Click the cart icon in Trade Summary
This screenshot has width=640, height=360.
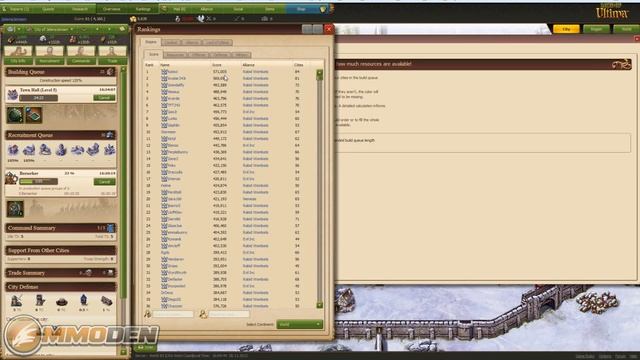coord(88,273)
